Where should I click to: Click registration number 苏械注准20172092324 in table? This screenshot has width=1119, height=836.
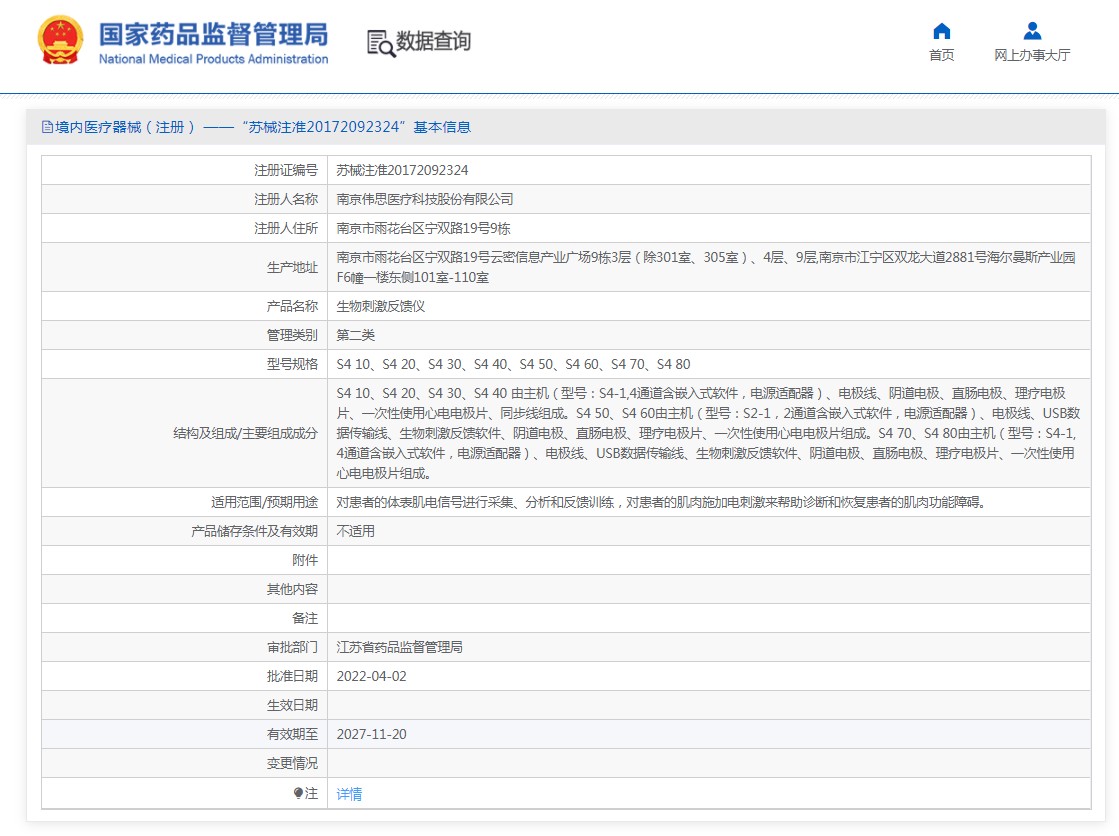pos(402,170)
